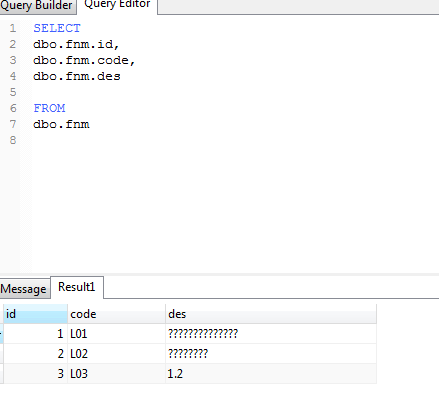
Task: Click the dbo.fnm text on line 7
Action: (61, 124)
